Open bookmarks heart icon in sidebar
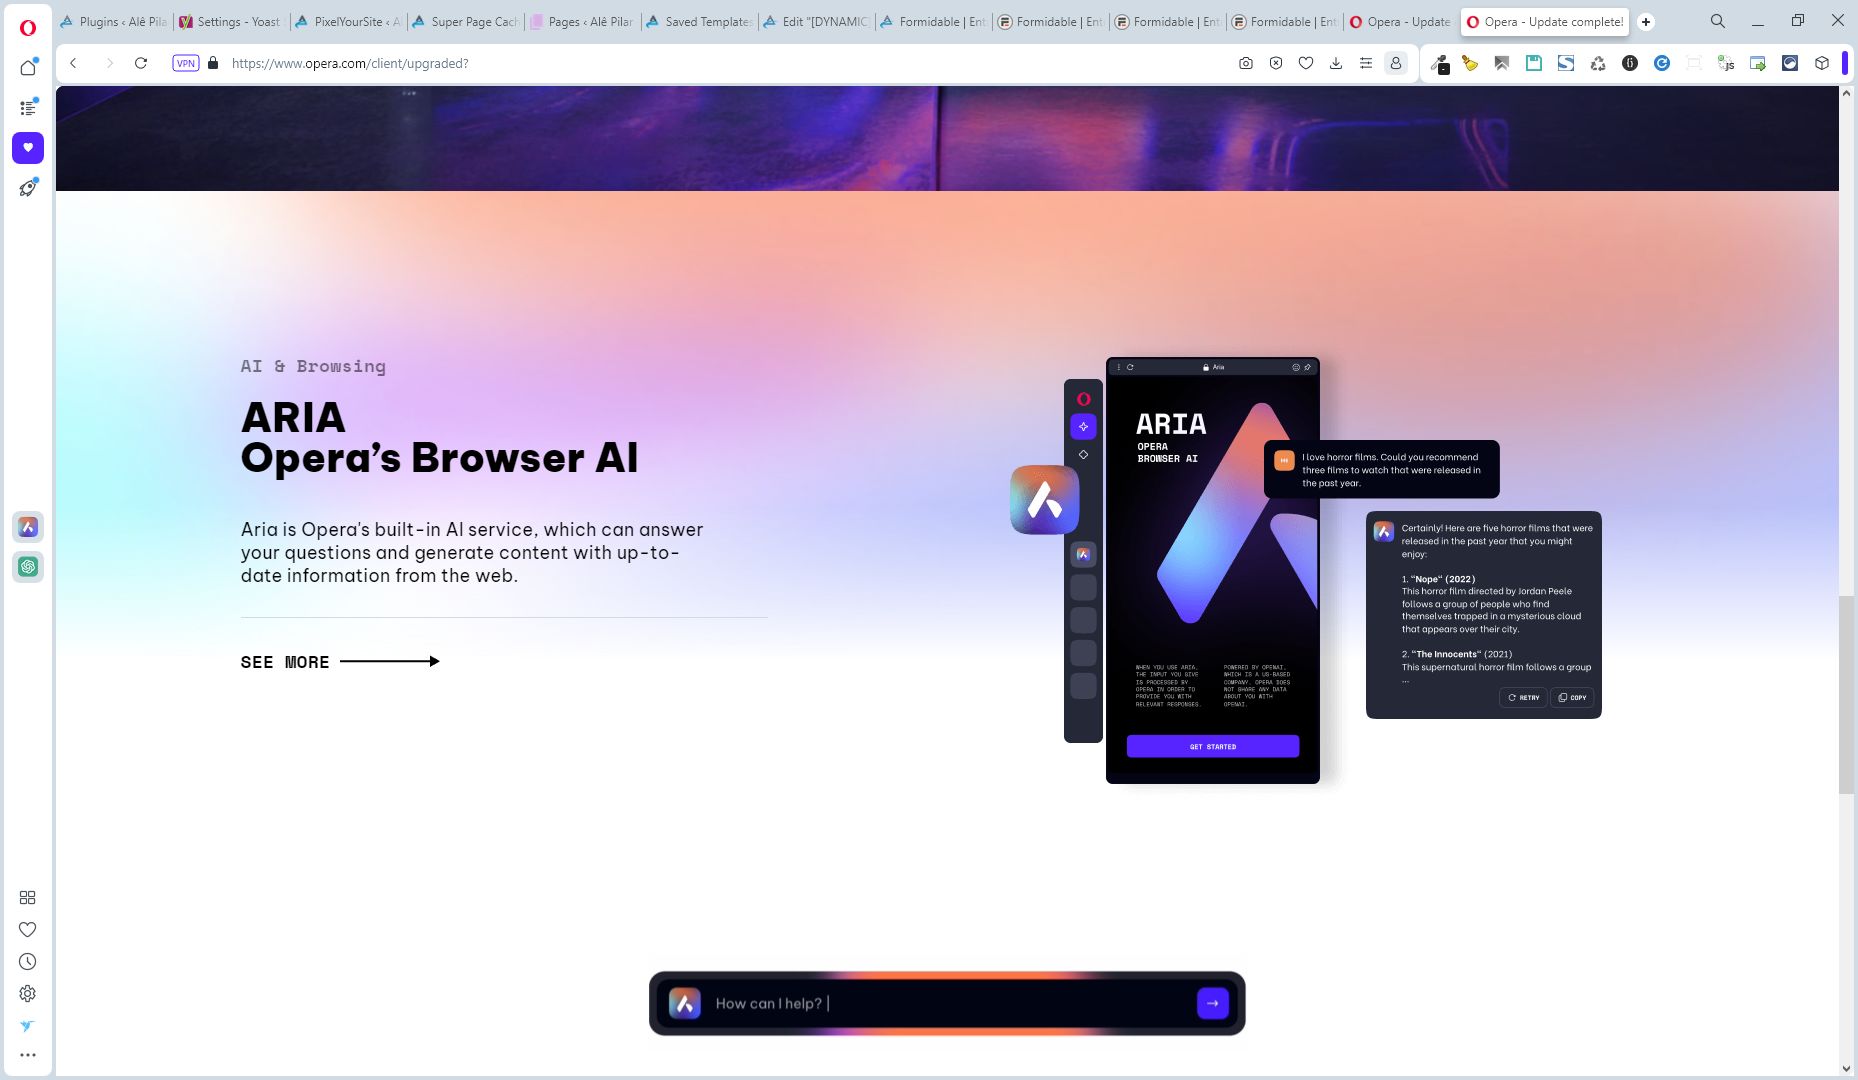This screenshot has height=1080, width=1858. click(28, 930)
